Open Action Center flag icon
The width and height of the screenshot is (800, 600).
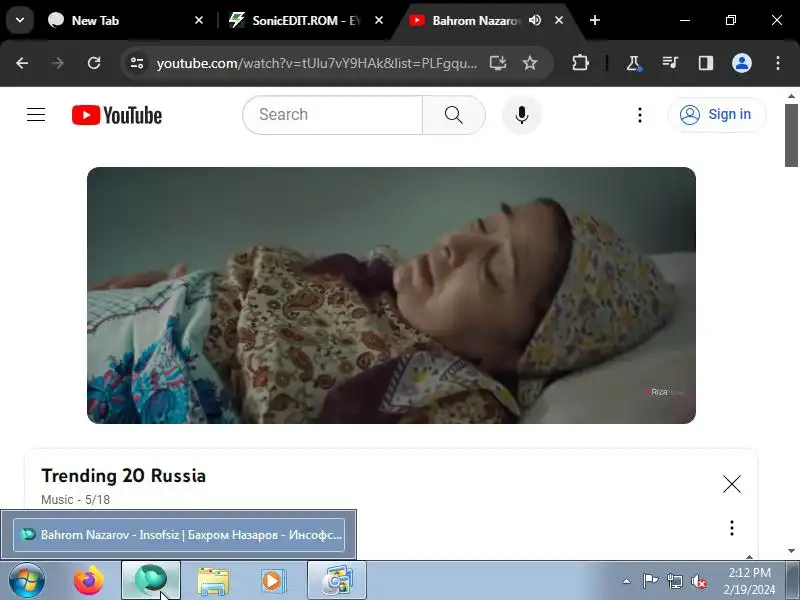650,581
